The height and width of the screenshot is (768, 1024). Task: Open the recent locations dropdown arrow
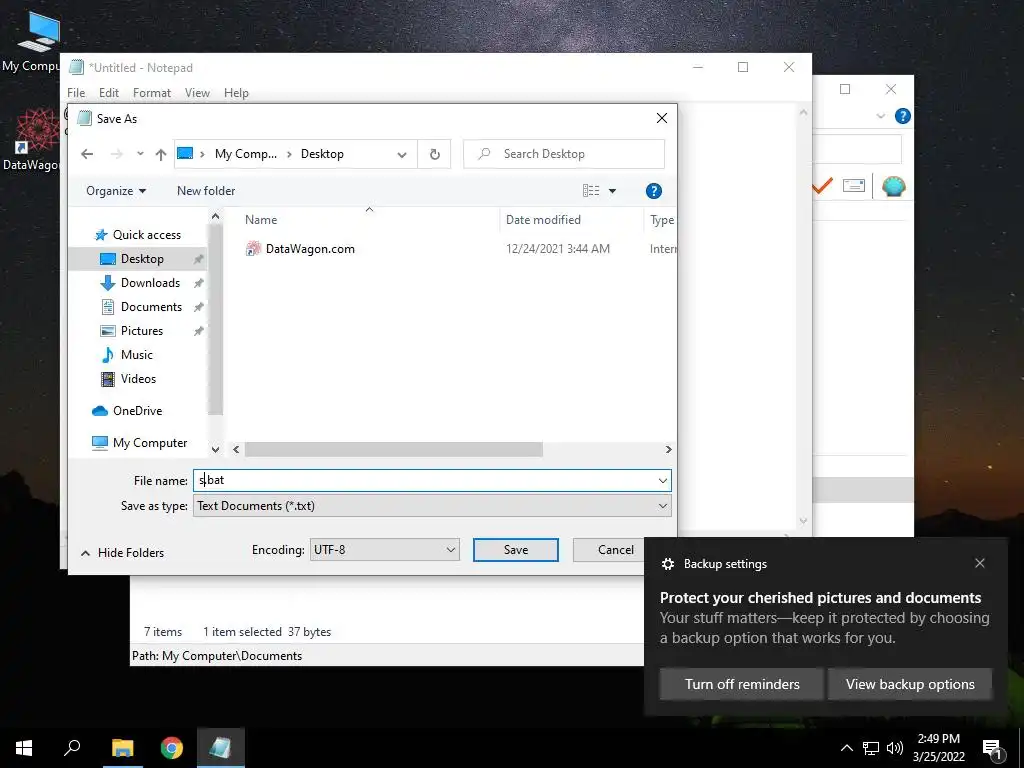point(140,154)
